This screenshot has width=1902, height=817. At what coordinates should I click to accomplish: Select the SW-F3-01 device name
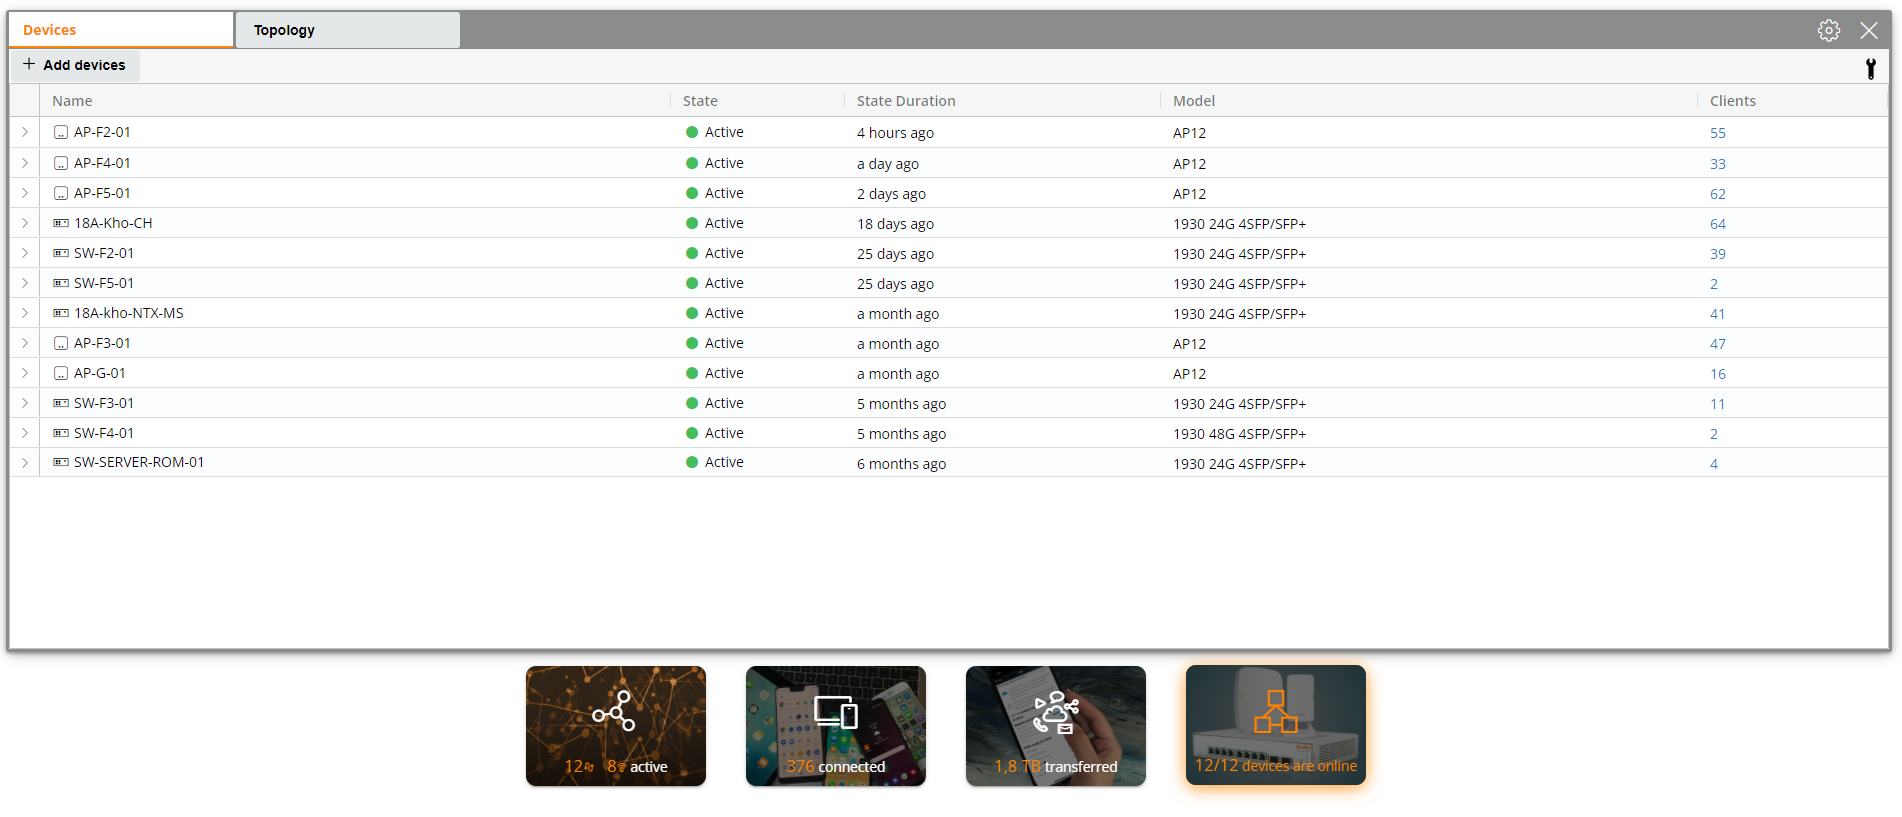tap(104, 403)
